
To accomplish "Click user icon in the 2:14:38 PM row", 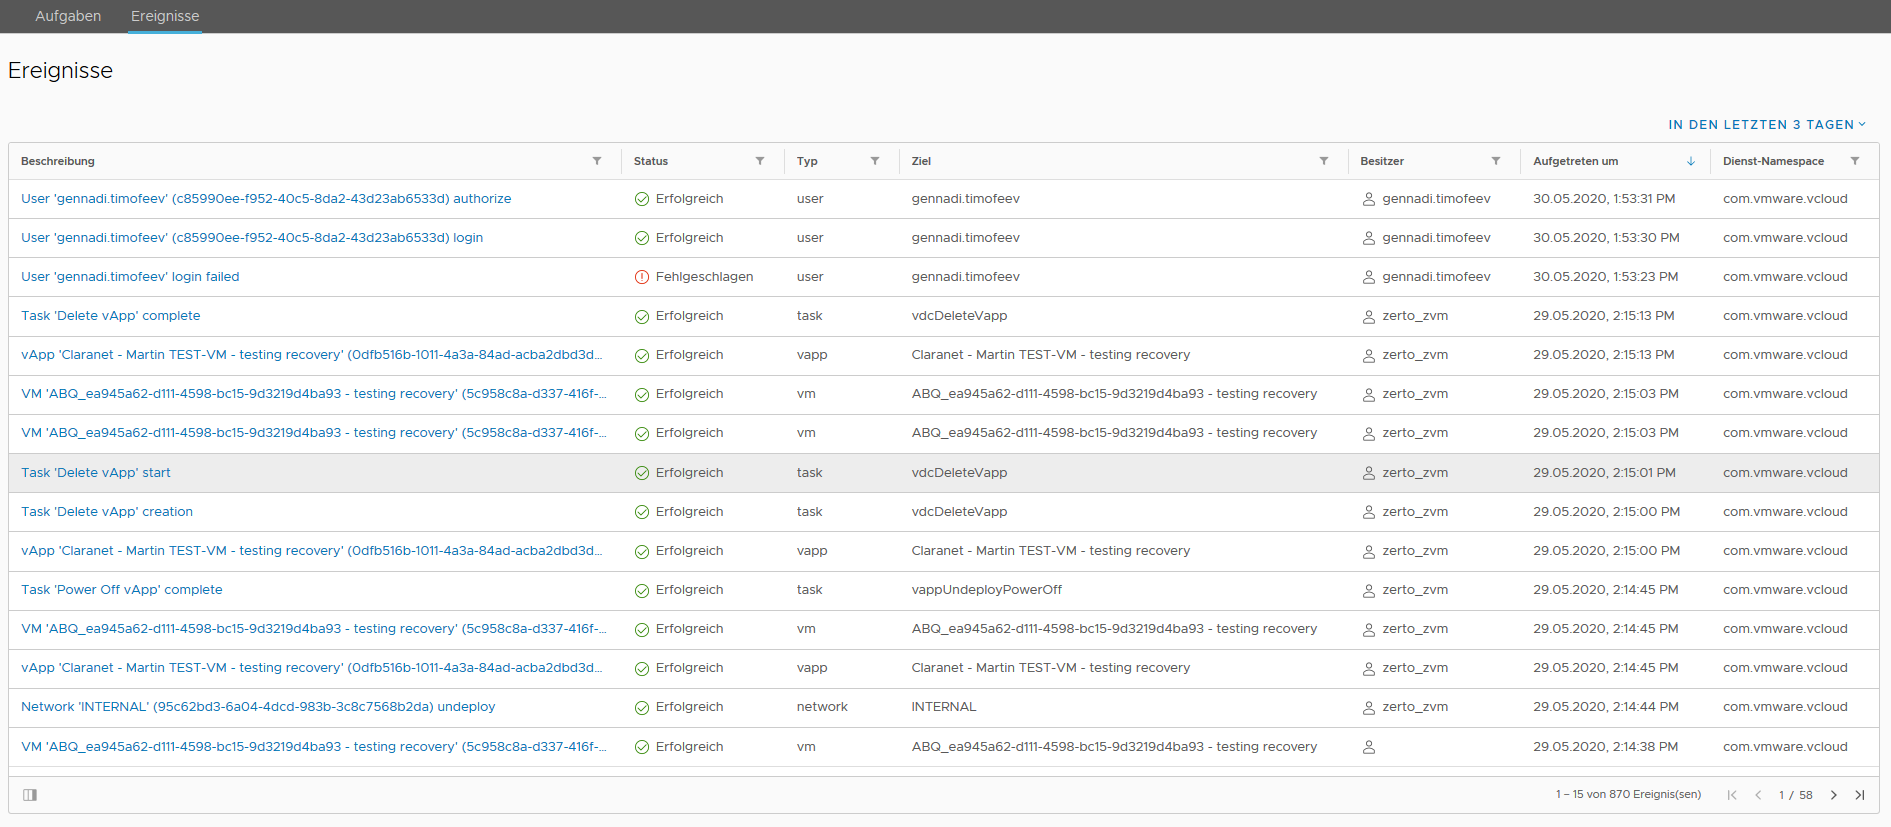I will click(x=1369, y=747).
